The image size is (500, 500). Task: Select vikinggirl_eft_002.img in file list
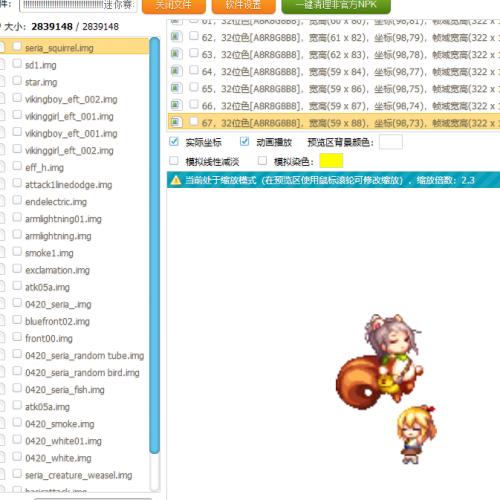coord(69,151)
